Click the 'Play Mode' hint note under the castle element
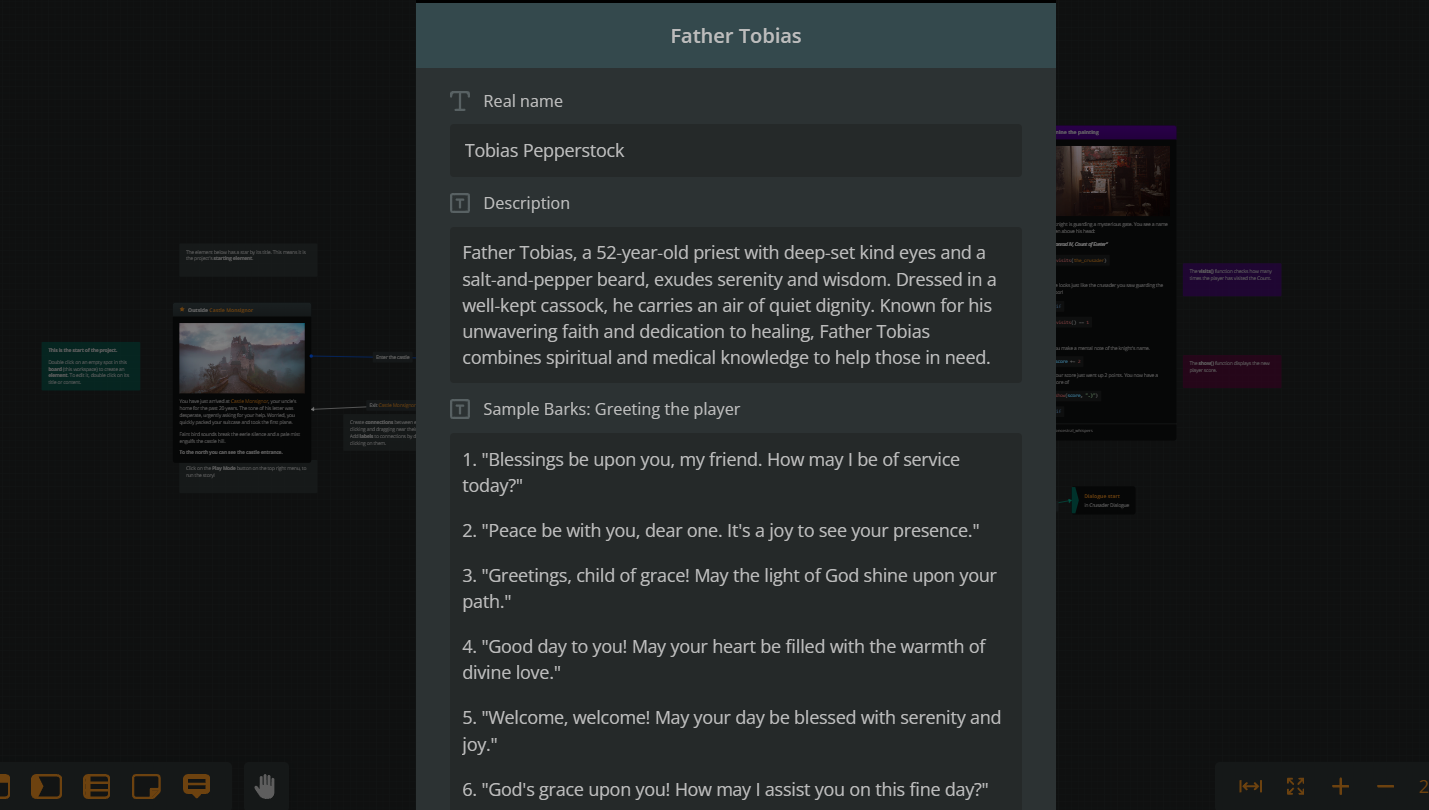 click(248, 476)
